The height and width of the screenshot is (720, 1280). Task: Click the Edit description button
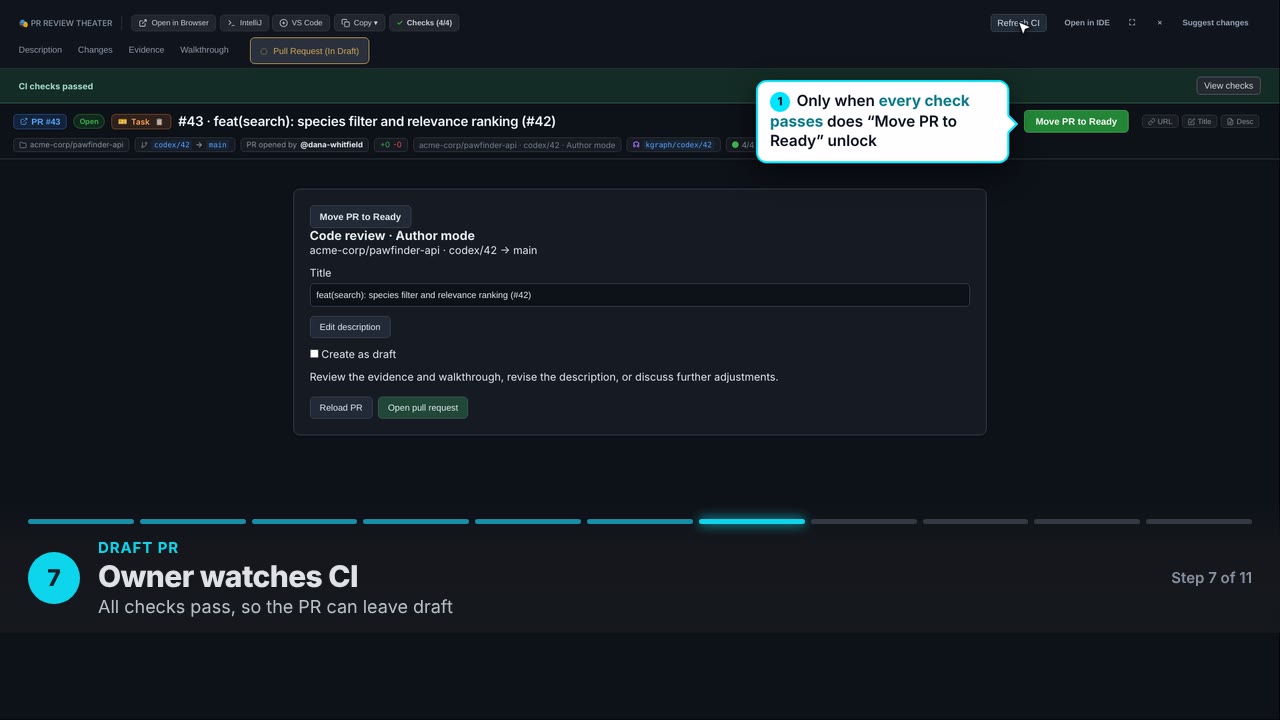350,327
